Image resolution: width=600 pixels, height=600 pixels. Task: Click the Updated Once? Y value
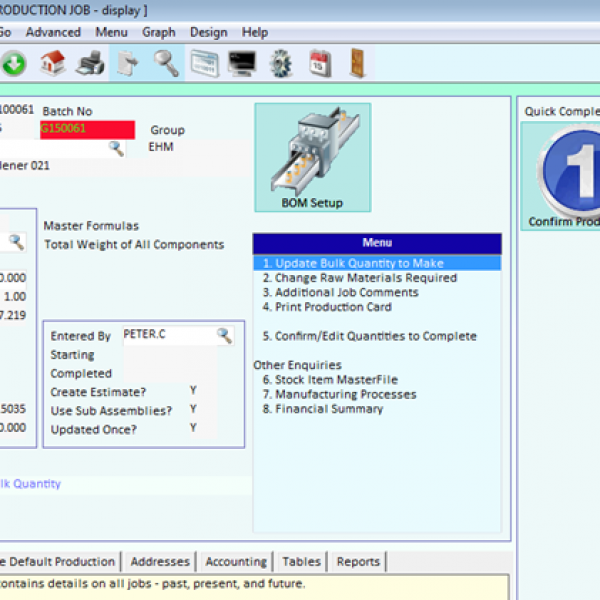pos(194,427)
